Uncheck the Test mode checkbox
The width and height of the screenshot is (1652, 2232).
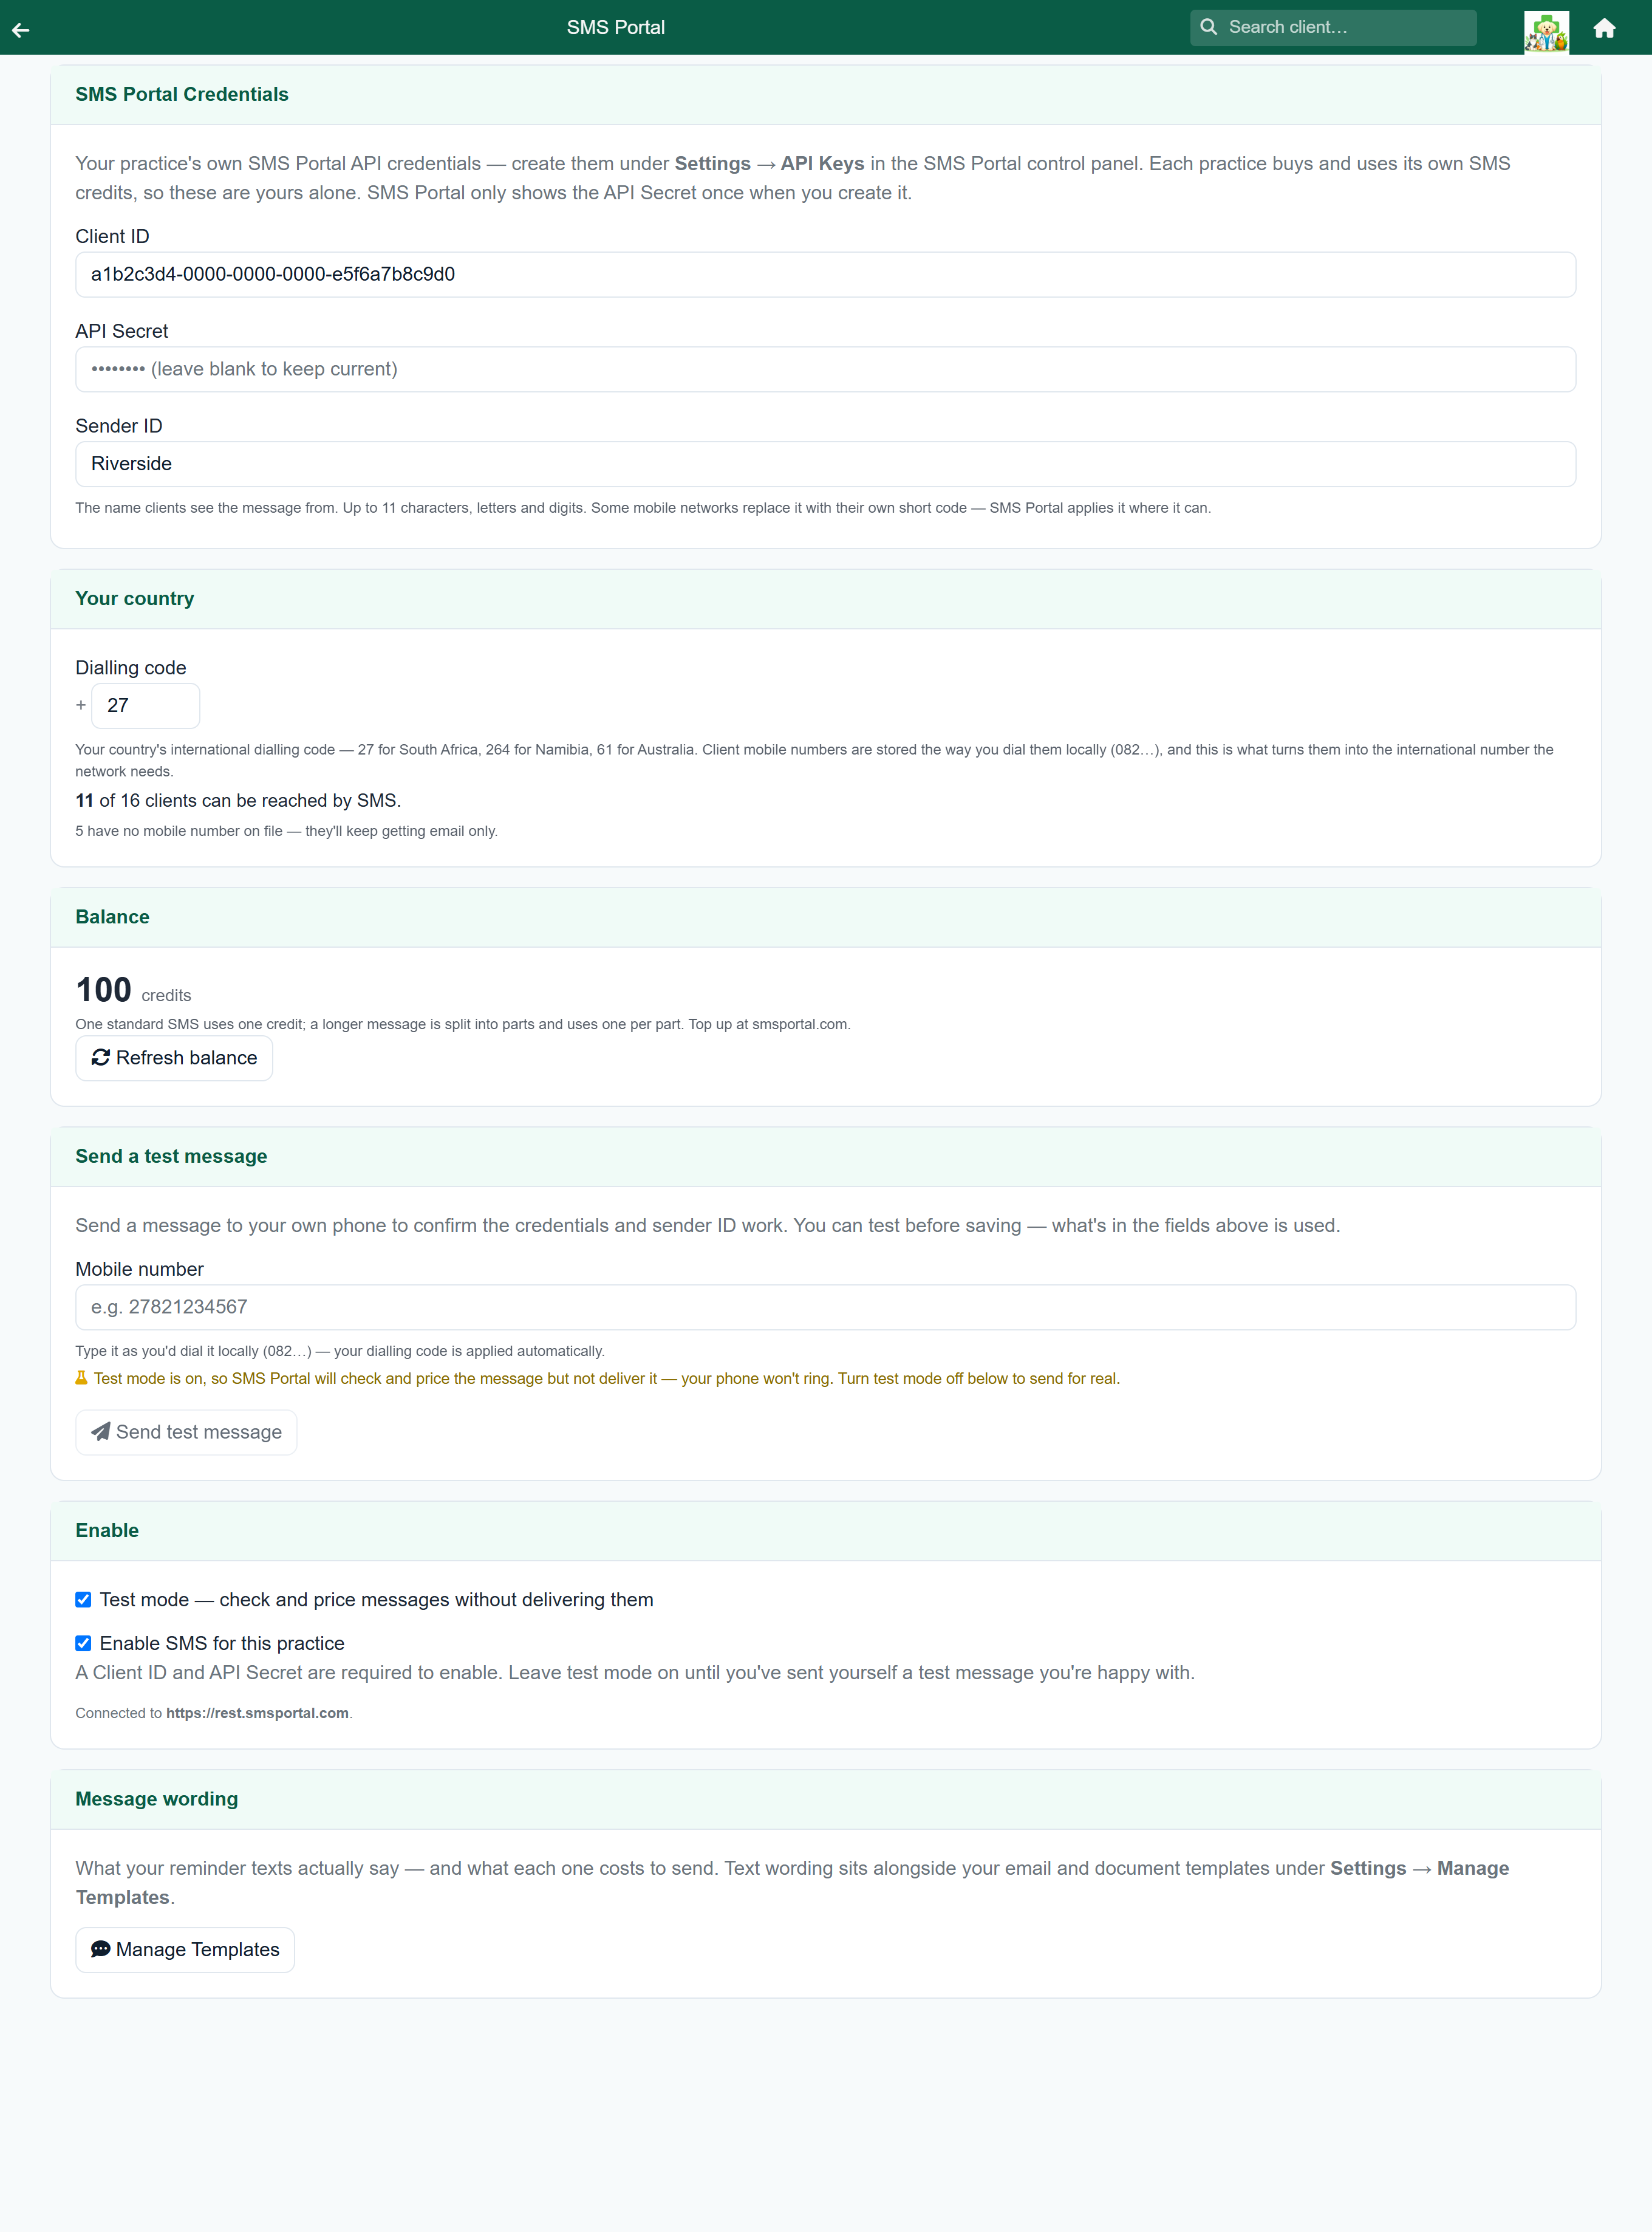point(83,1599)
